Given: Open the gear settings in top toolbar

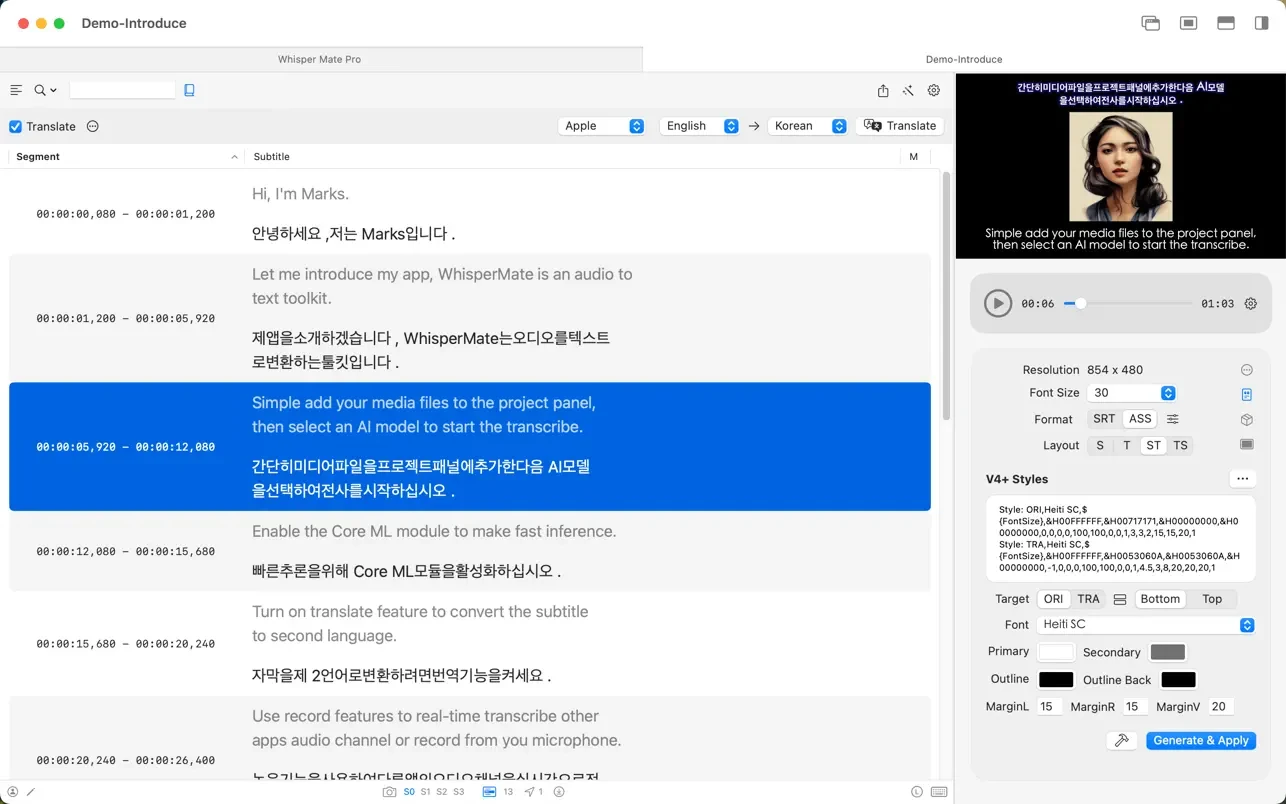Looking at the screenshot, I should point(934,90).
